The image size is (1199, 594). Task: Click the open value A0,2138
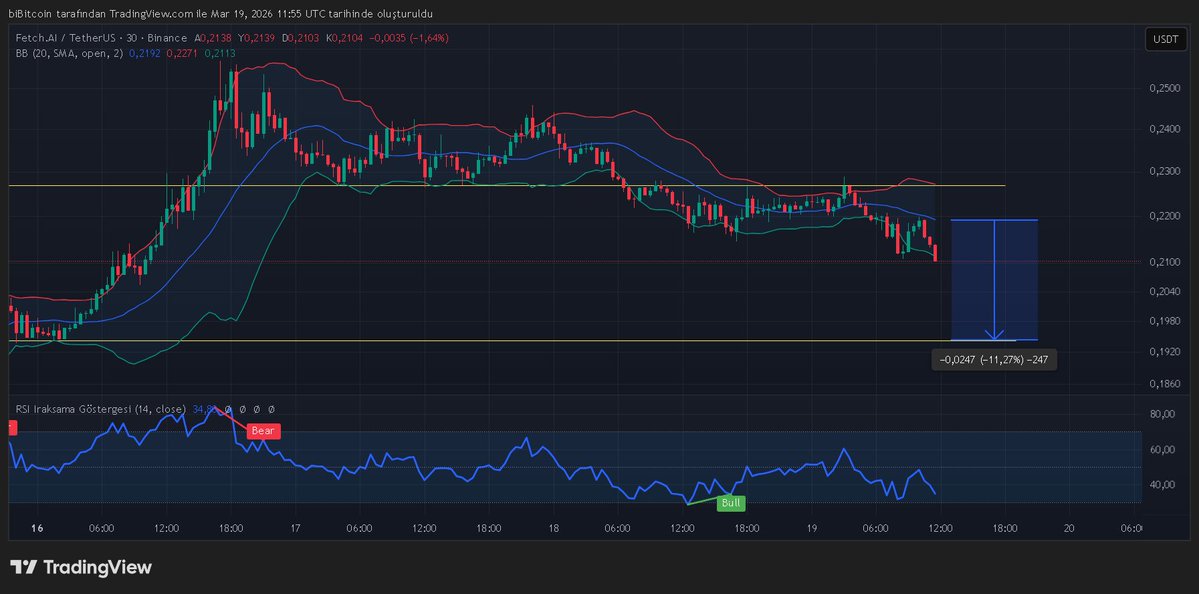(214, 37)
